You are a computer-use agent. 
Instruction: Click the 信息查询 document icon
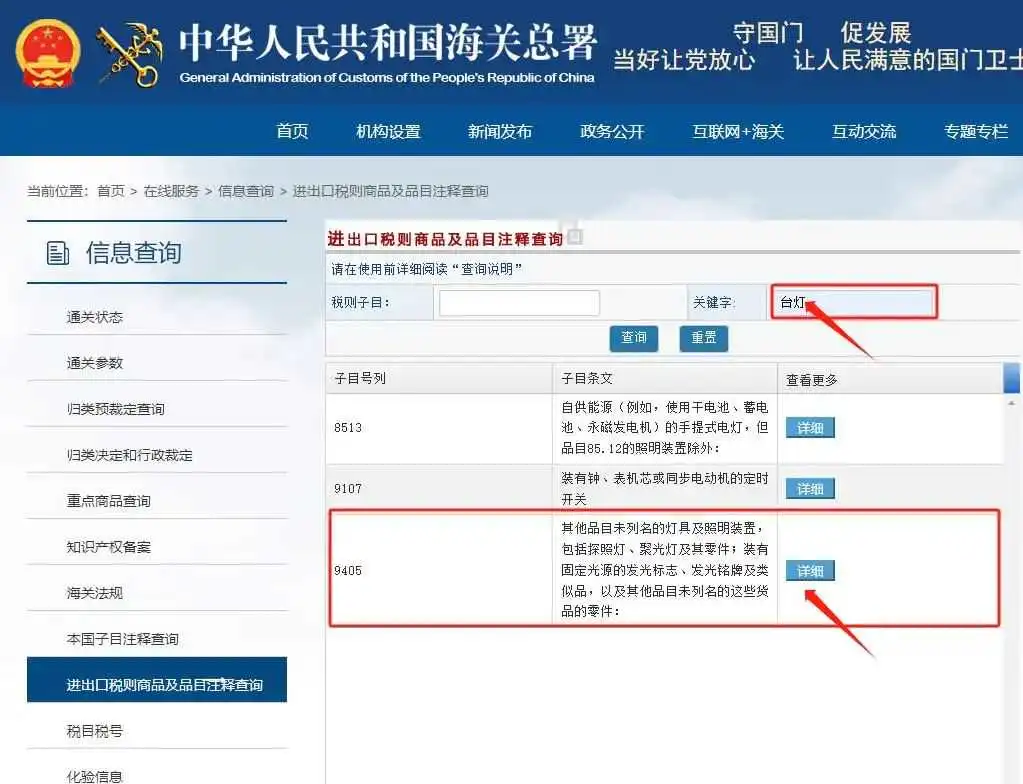coord(57,253)
